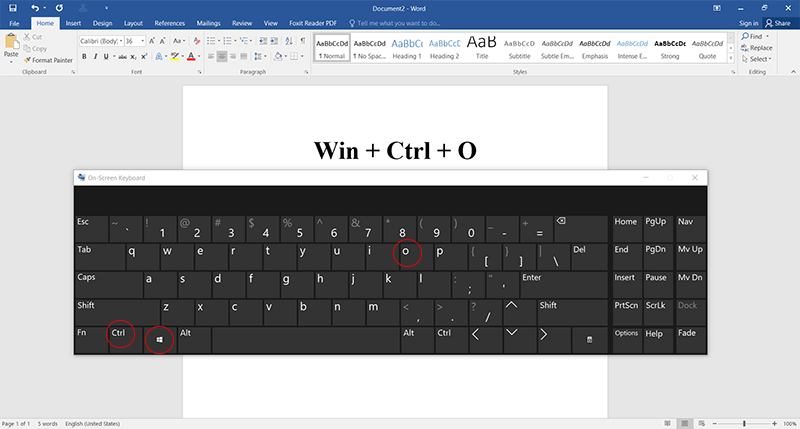This screenshot has height=429, width=800.
Task: Click the Redo icon
Action: pyautogui.click(x=59, y=8)
